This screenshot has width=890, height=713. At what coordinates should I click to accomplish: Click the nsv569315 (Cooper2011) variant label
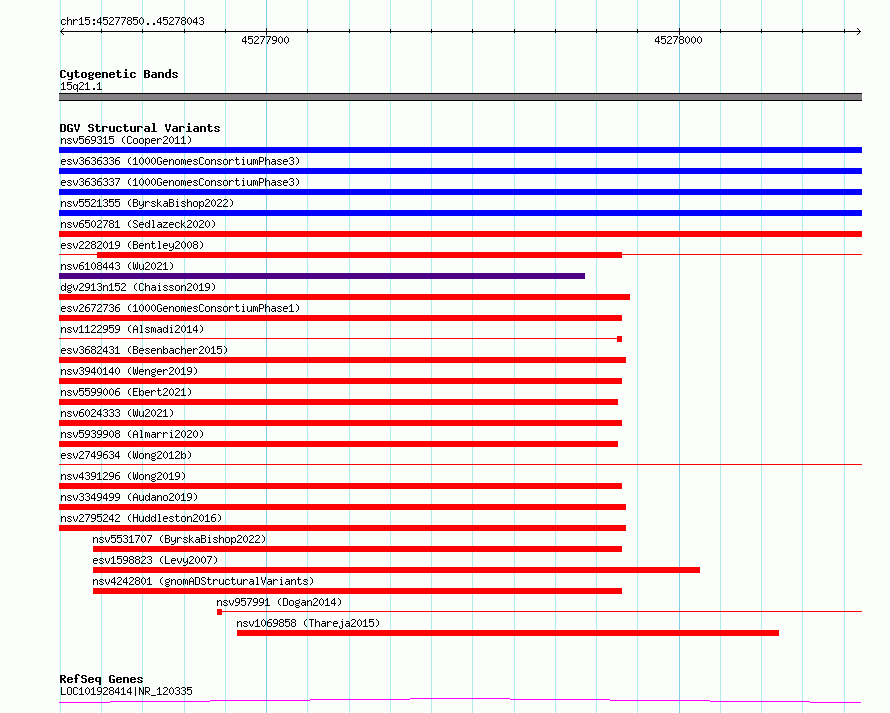pos(126,140)
